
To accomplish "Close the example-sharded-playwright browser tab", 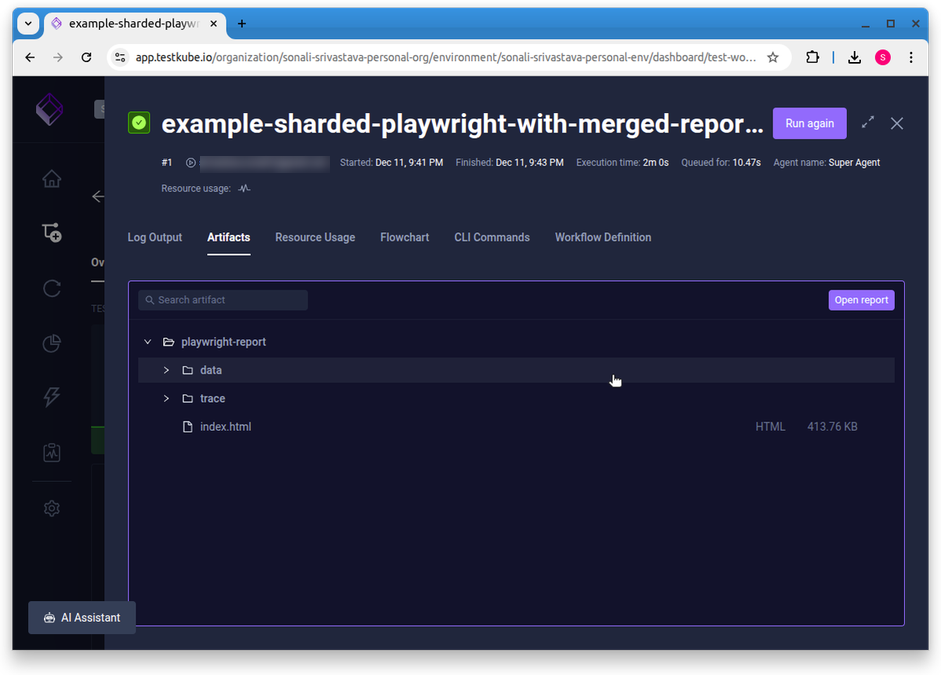I will (x=213, y=23).
